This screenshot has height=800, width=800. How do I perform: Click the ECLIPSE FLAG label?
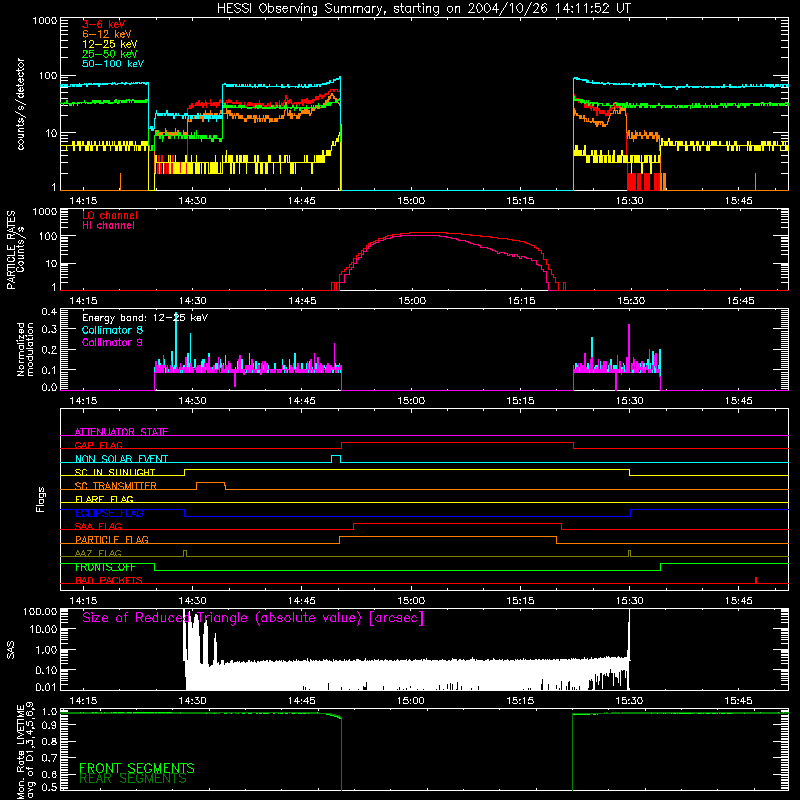tap(109, 513)
